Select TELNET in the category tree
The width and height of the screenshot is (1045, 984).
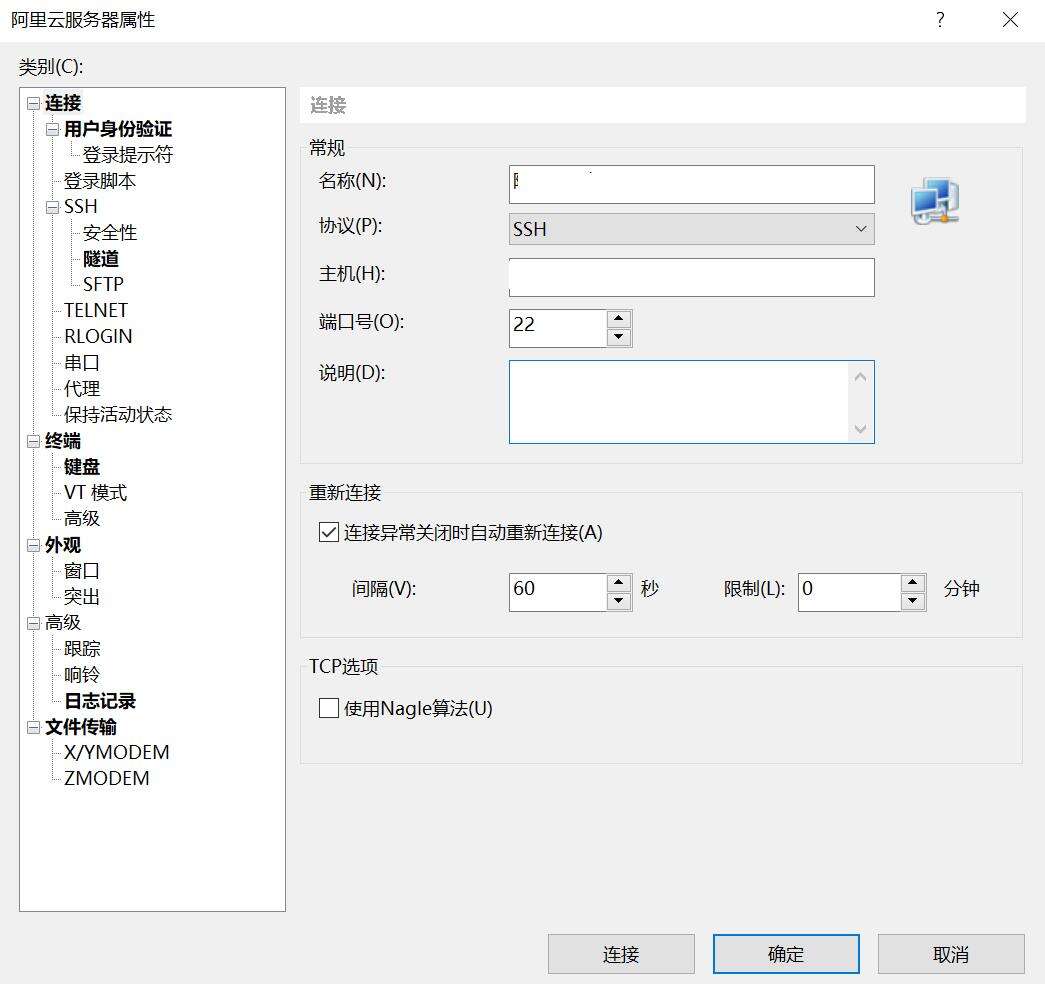pyautogui.click(x=96, y=311)
